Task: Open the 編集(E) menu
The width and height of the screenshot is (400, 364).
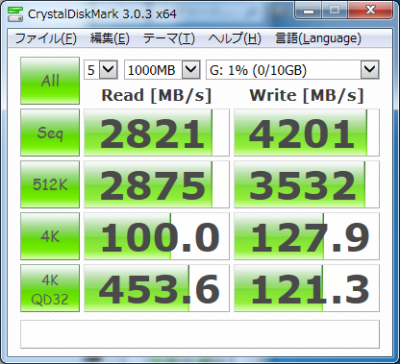Action: (x=109, y=39)
